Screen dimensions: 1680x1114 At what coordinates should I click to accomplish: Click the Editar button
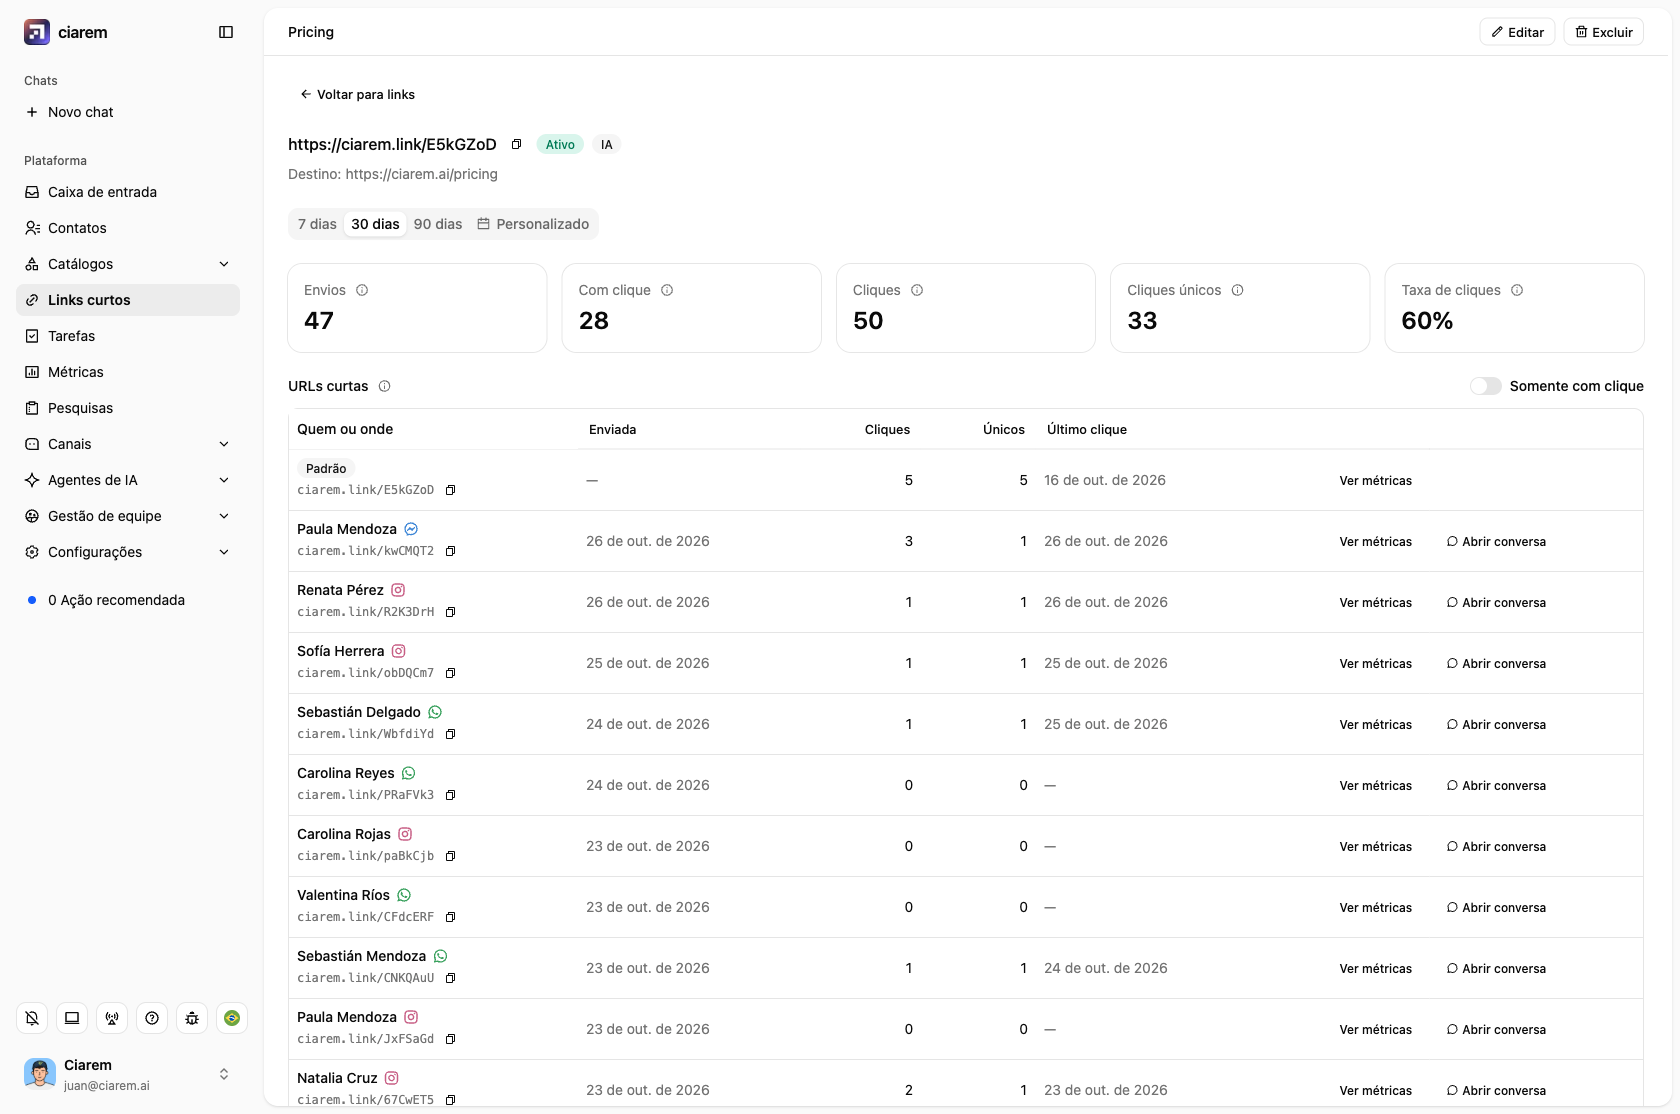point(1517,32)
